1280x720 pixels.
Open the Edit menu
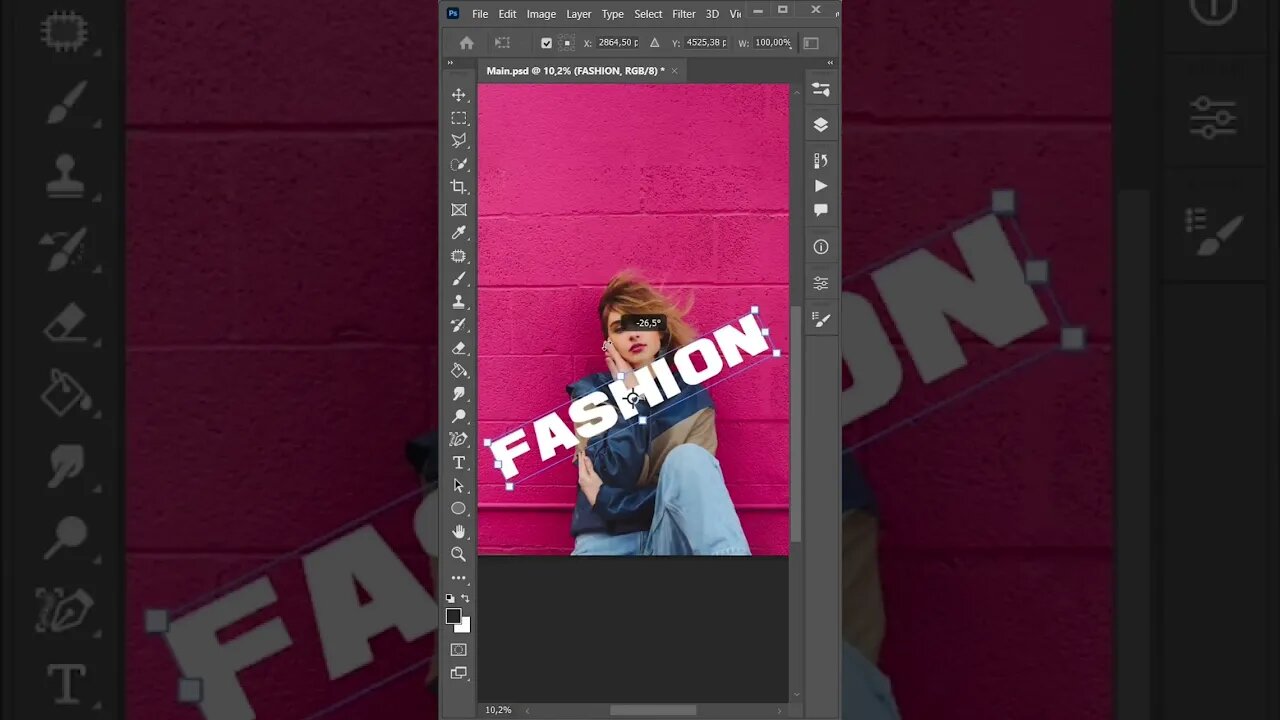[508, 14]
